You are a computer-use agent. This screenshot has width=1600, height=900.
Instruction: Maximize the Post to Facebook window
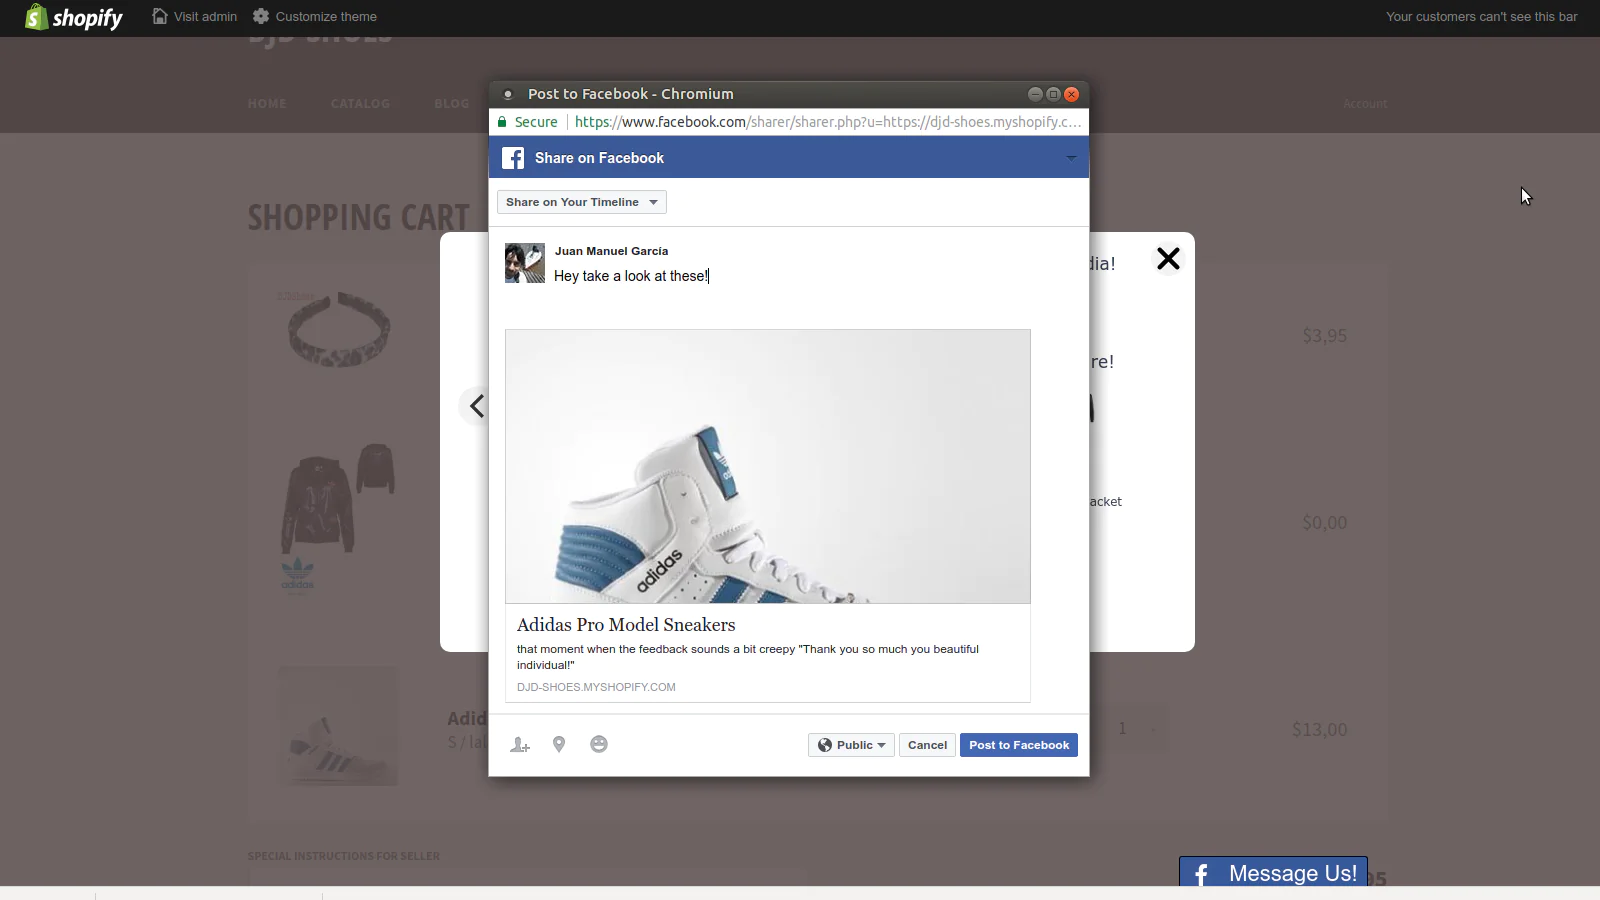pyautogui.click(x=1053, y=94)
